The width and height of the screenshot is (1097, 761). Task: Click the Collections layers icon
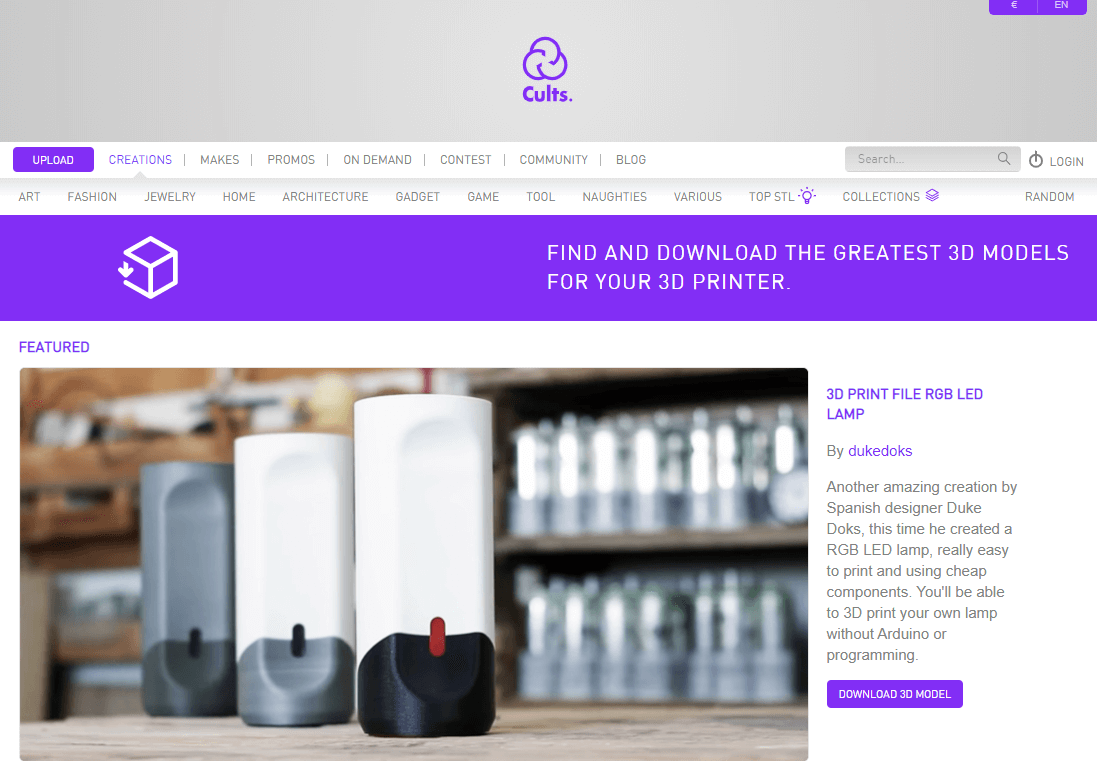tap(932, 195)
